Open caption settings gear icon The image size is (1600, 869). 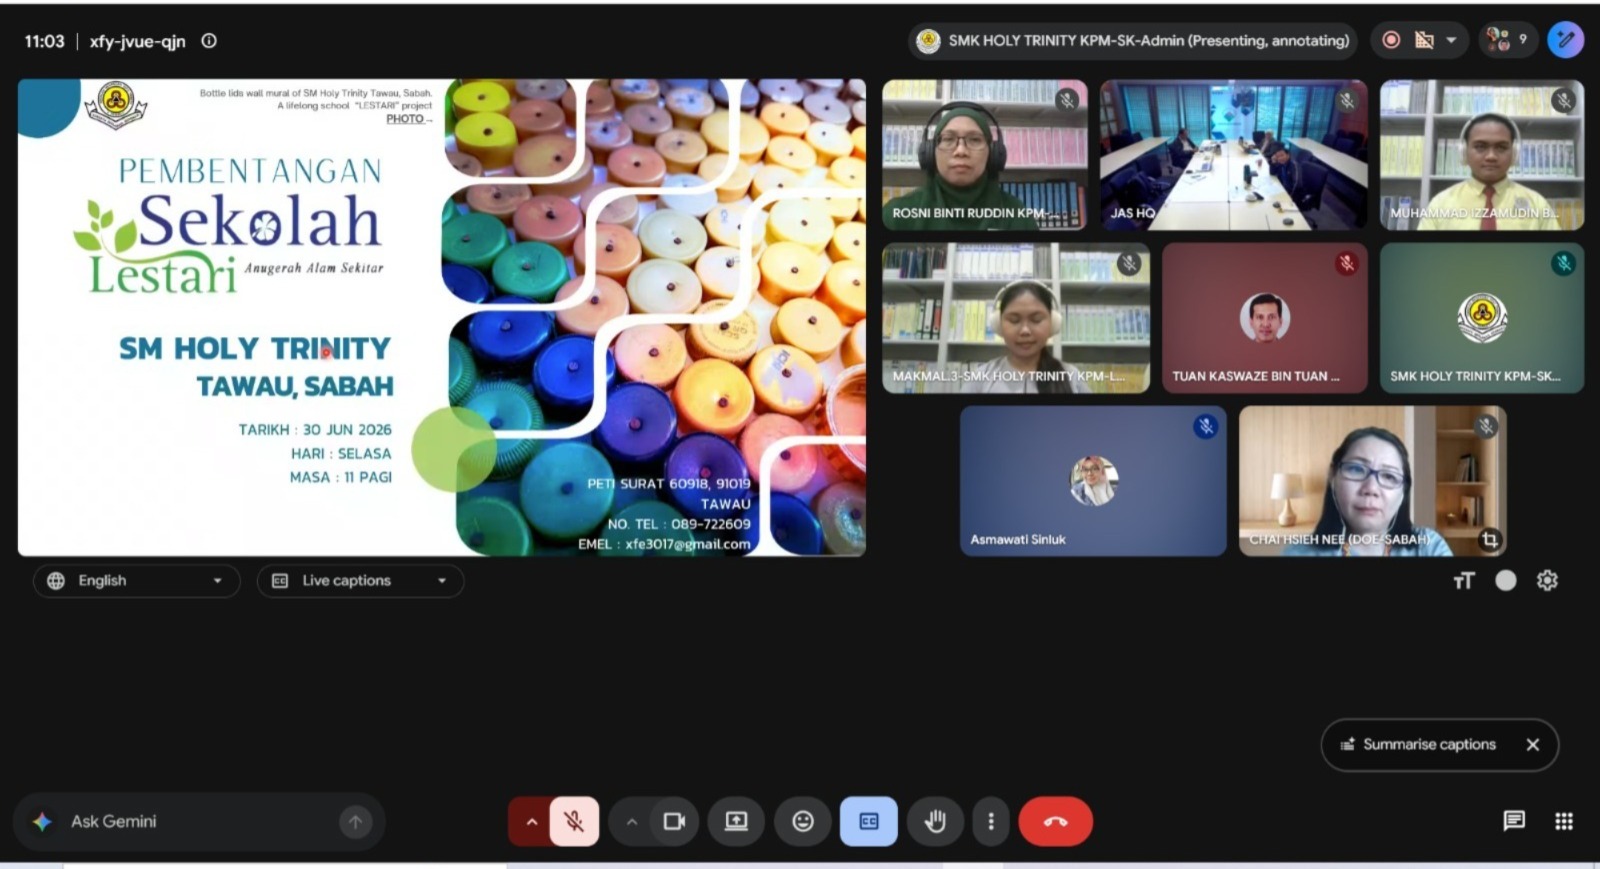click(x=1547, y=580)
